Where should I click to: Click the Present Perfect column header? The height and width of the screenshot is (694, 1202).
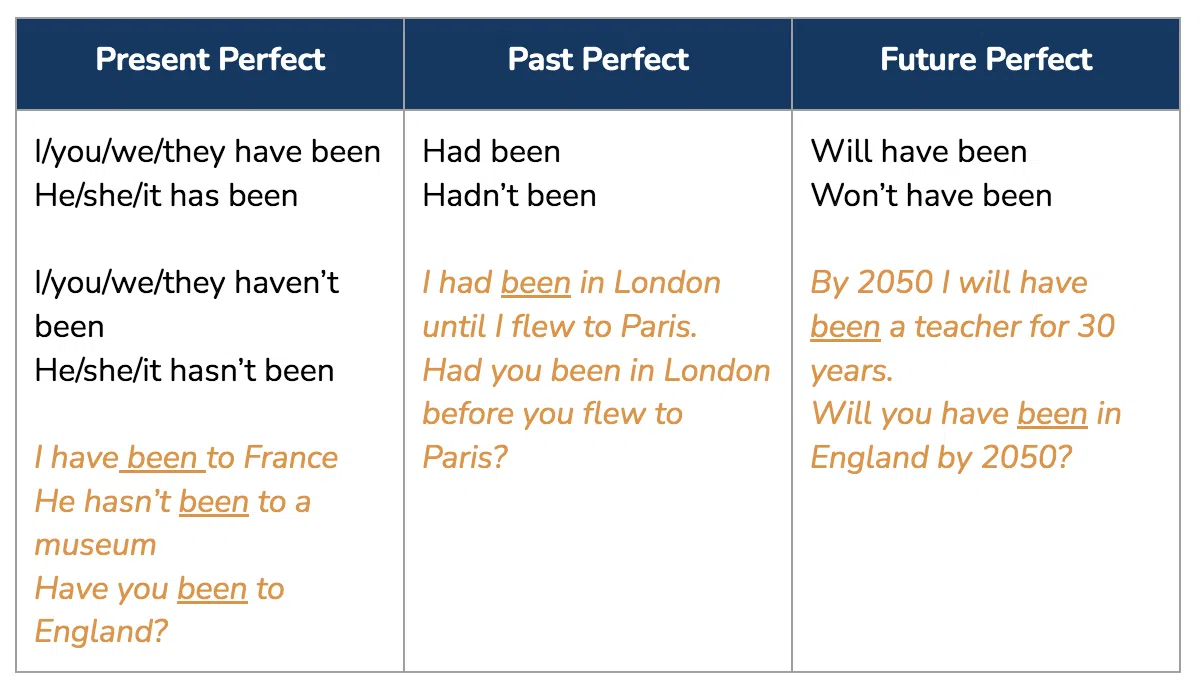tap(210, 60)
